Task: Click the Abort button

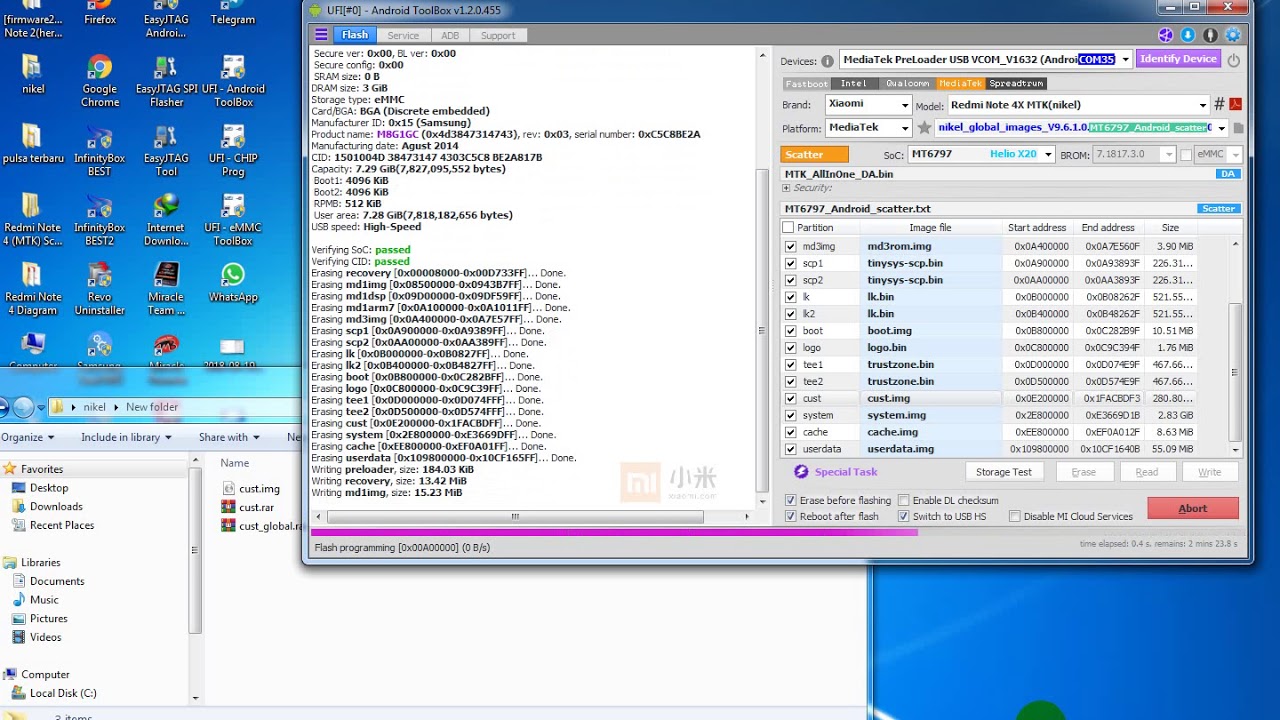Action: pos(1193,508)
